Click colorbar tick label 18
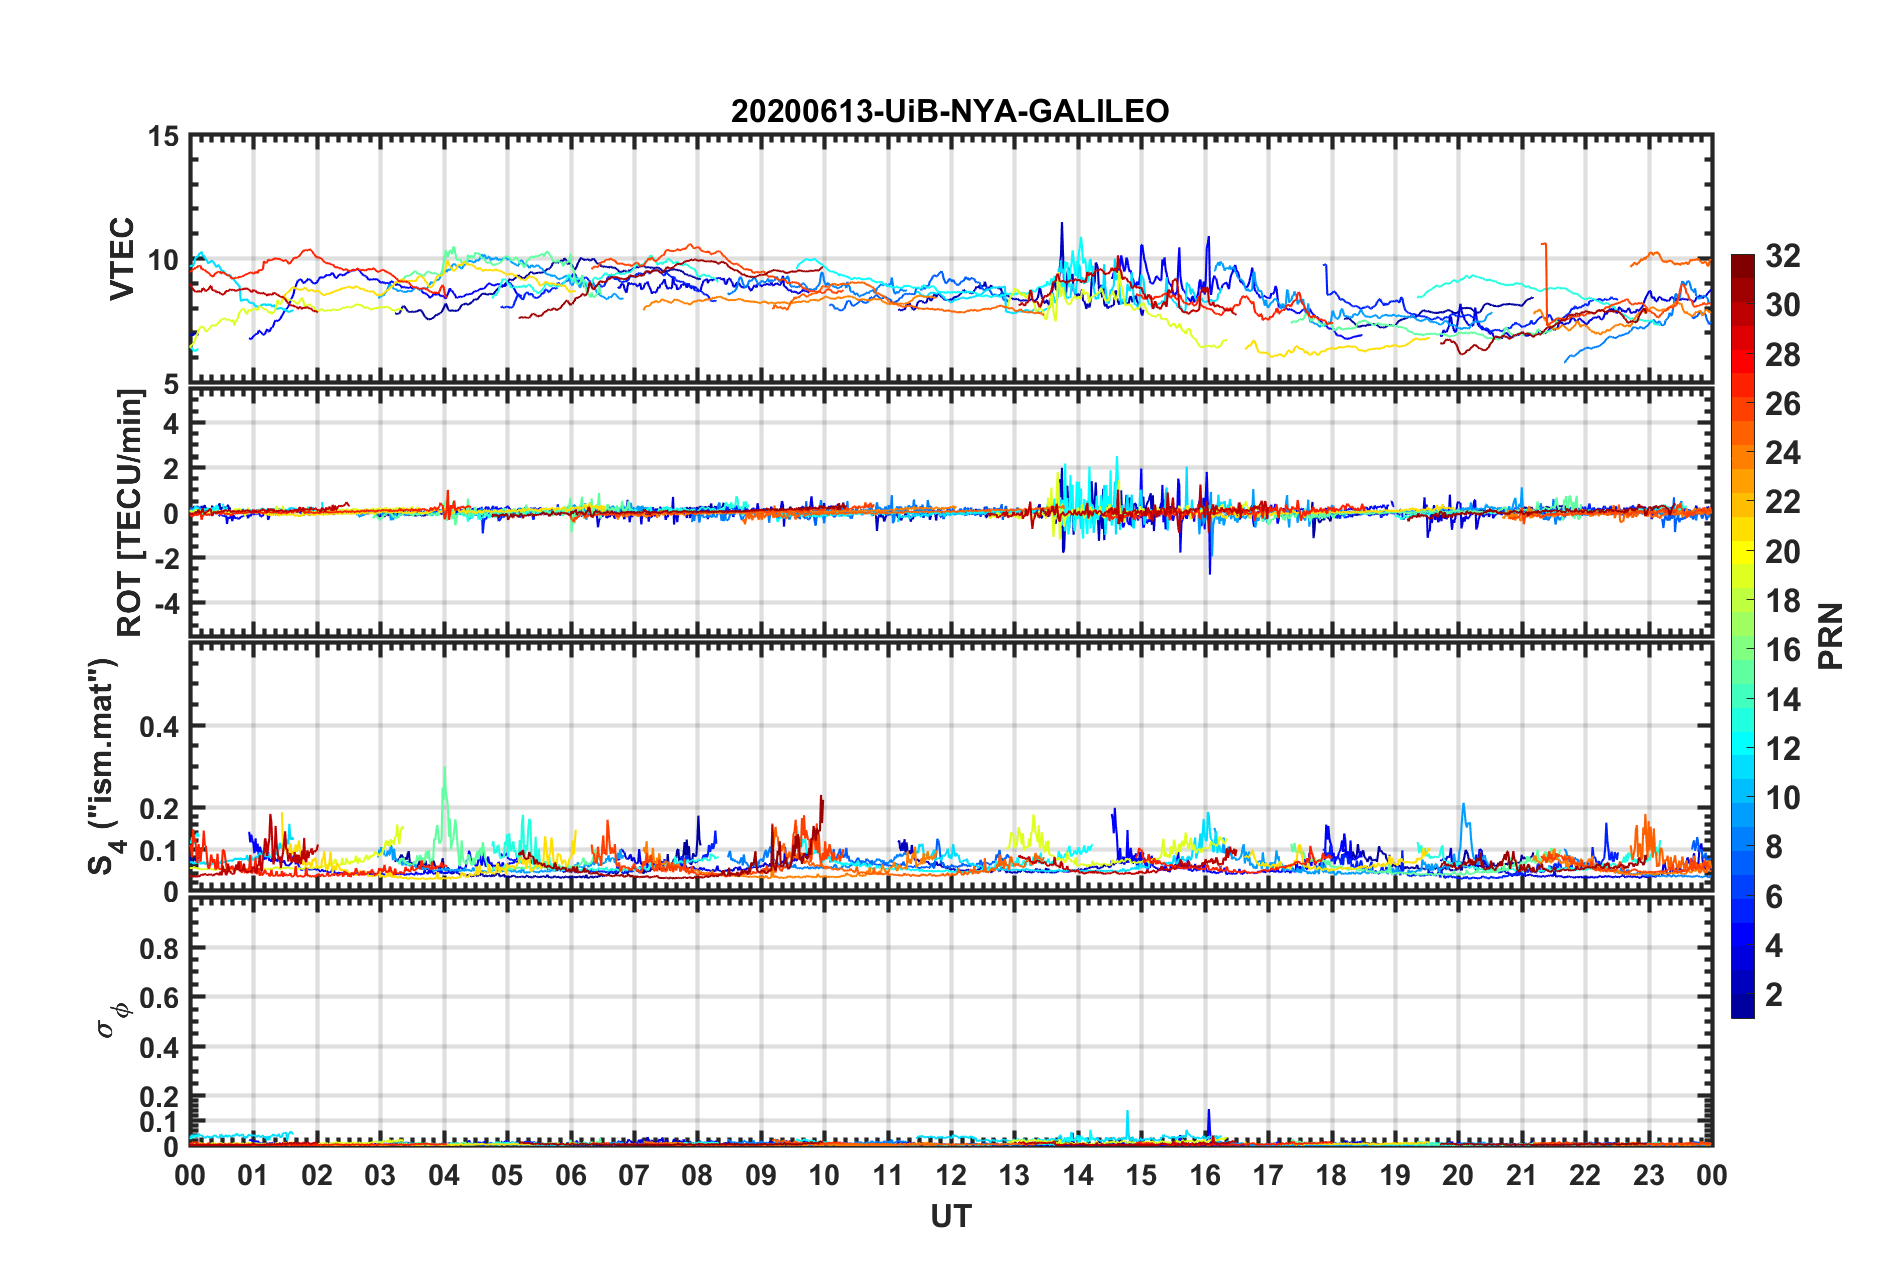Screen dimensions: 1902x1272 (1782, 601)
